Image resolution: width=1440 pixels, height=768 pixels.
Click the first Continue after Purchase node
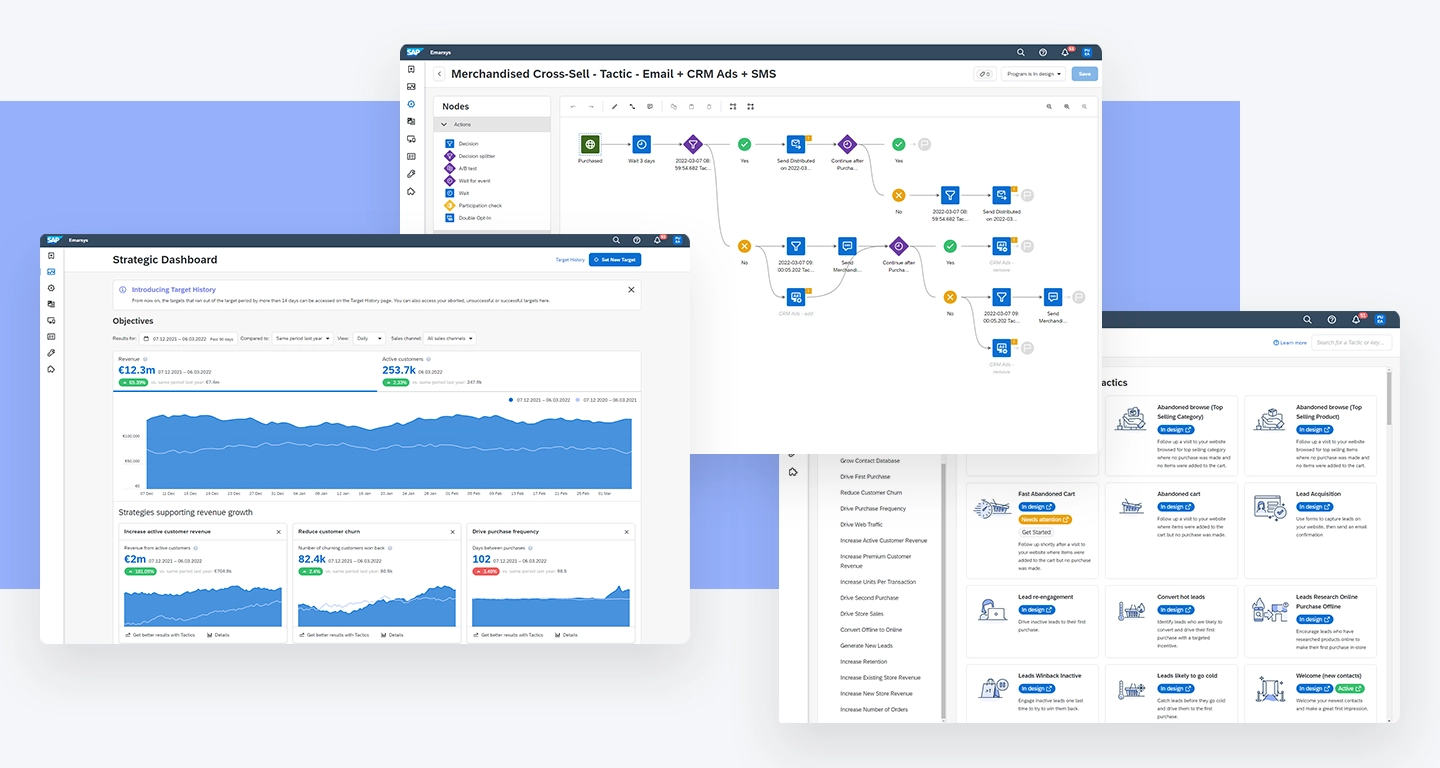coord(847,145)
